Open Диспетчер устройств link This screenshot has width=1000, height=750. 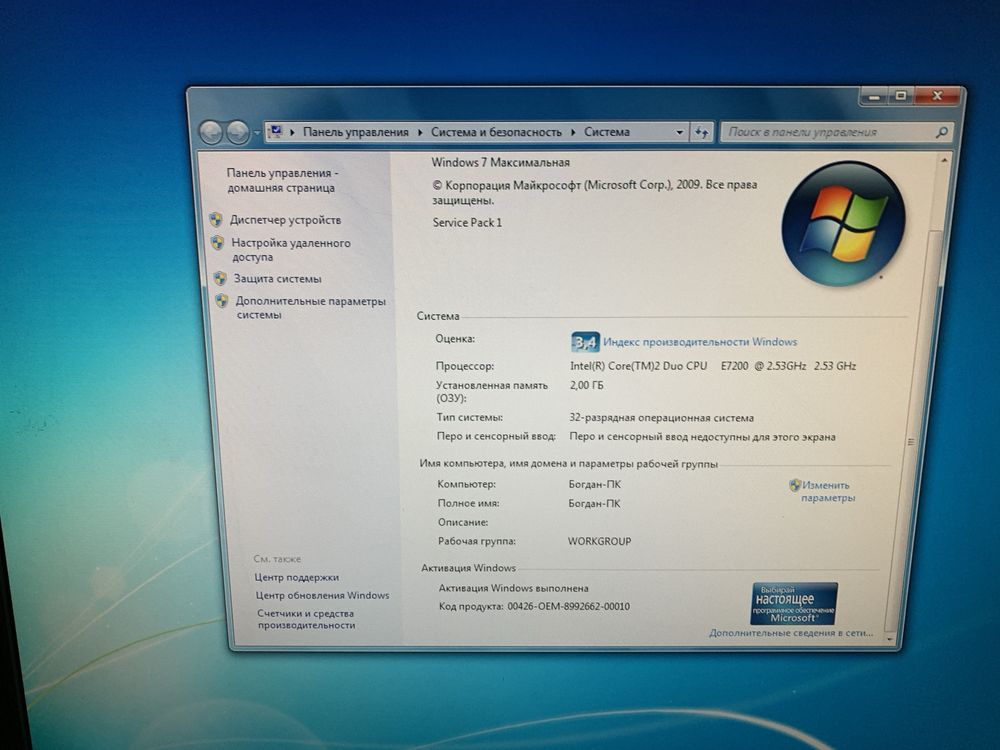pos(286,220)
